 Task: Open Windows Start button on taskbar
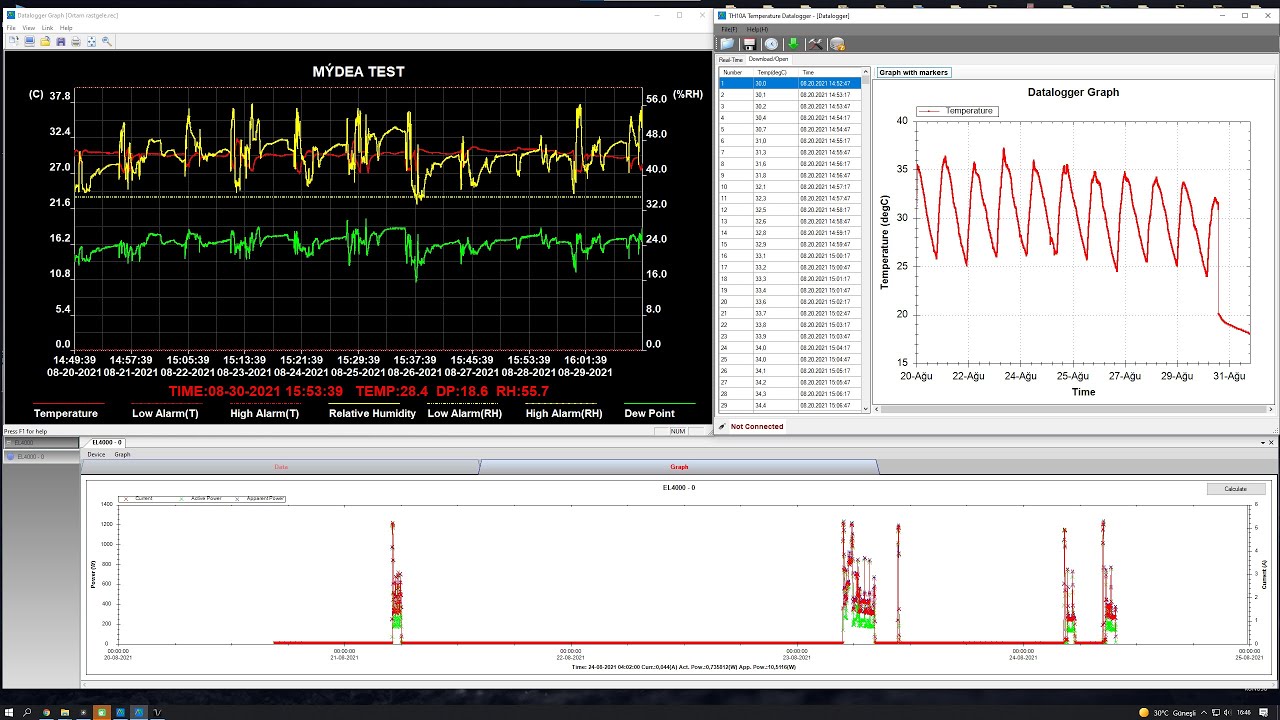tap(9, 712)
